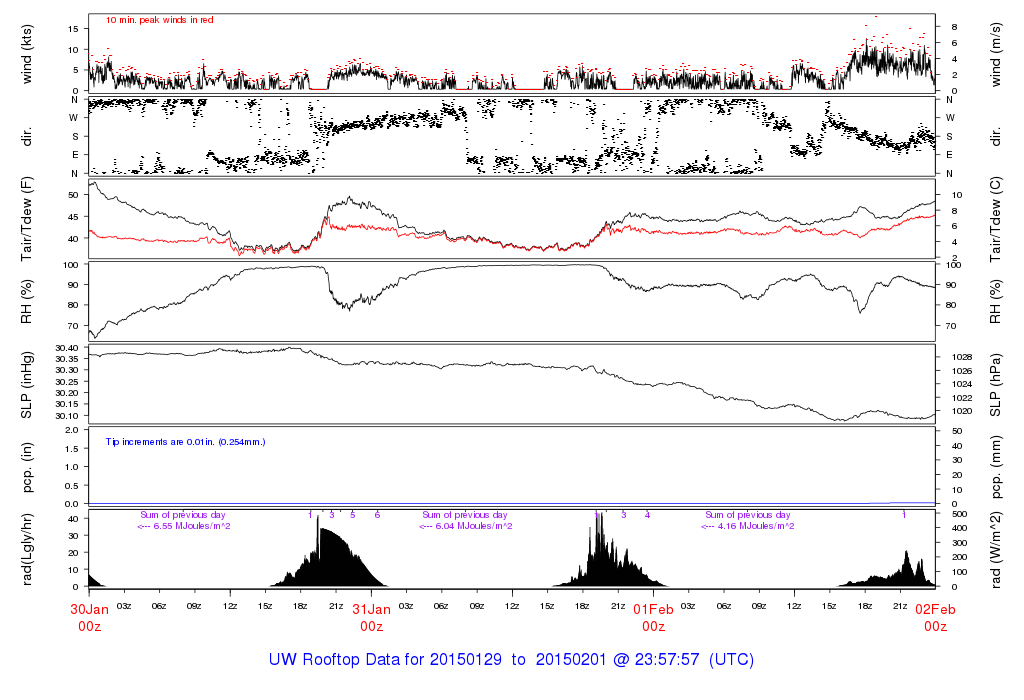Select the "1020" hPa tick label

tap(962, 411)
